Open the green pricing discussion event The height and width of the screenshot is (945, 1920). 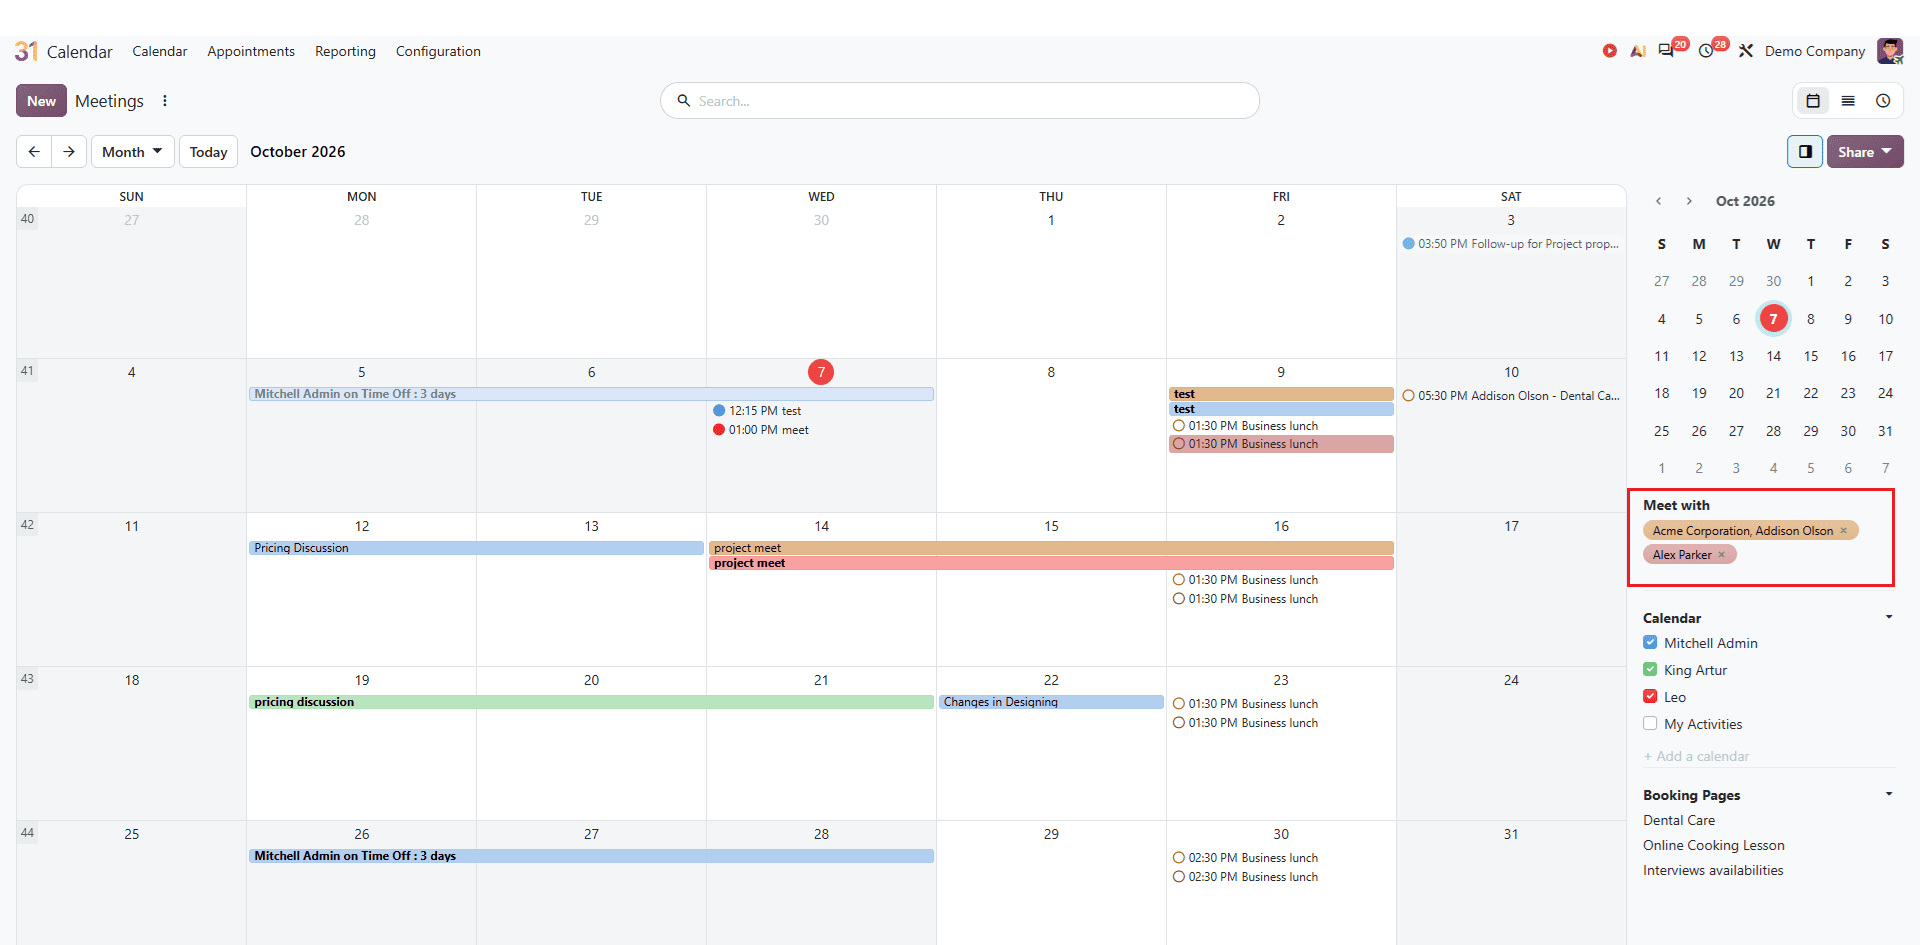[x=591, y=702]
